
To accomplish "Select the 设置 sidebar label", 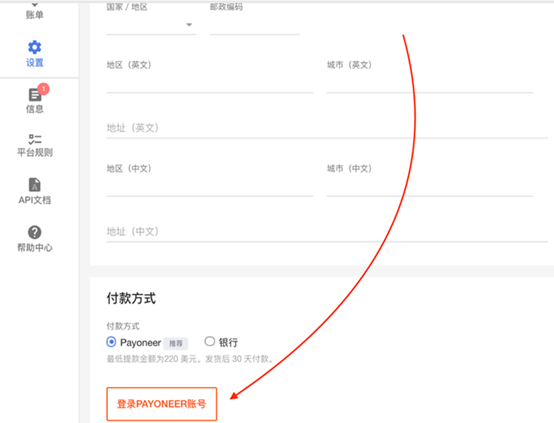I will (x=35, y=63).
